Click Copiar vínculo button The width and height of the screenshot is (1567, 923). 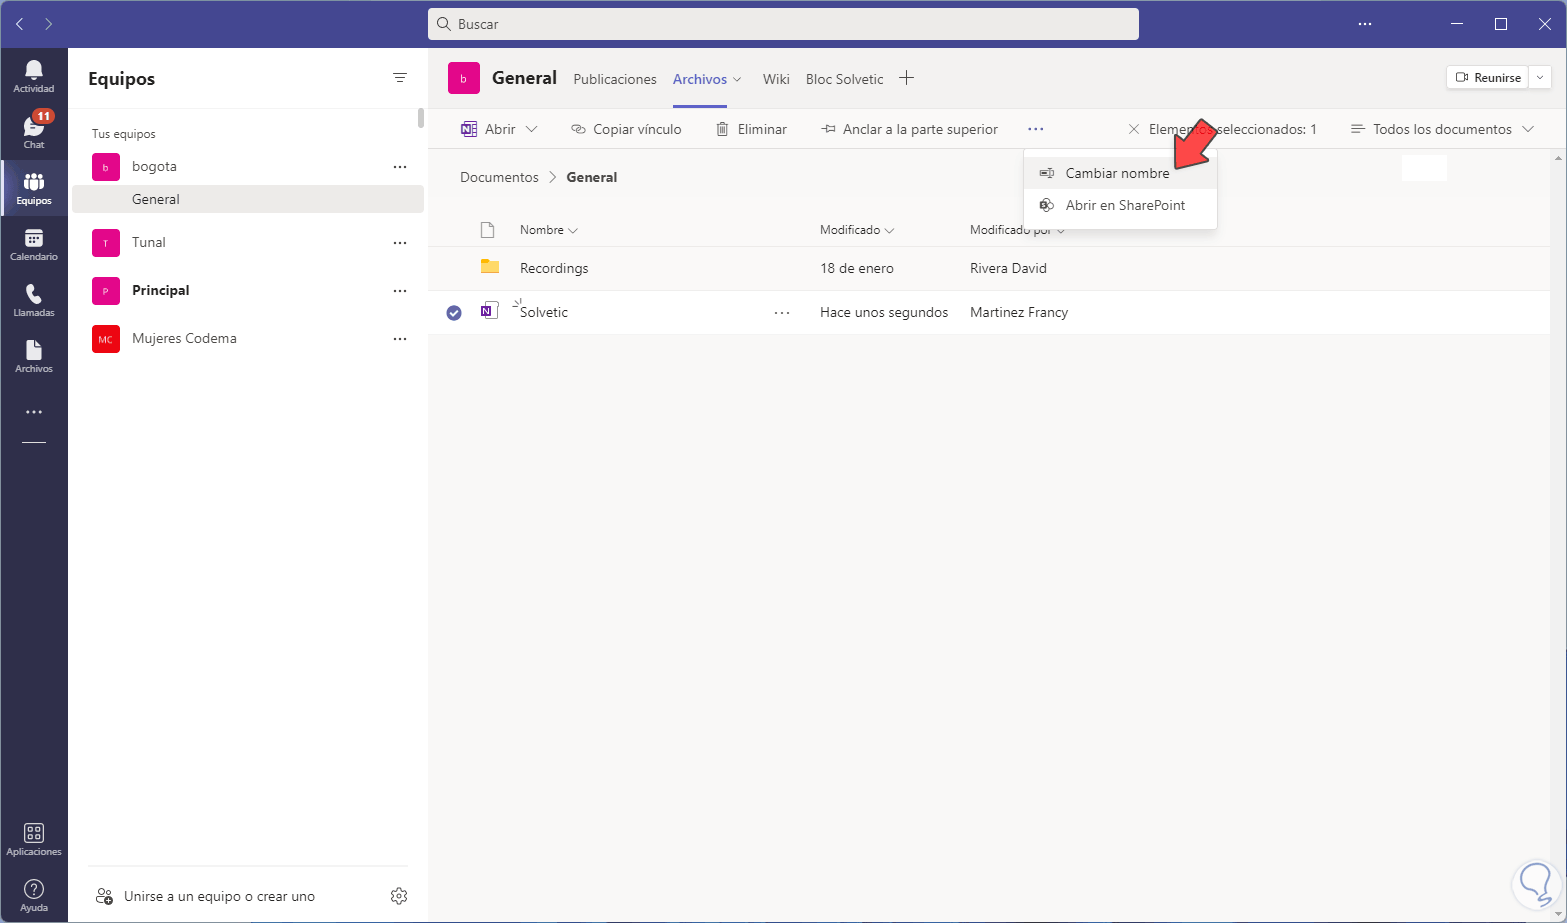coord(626,129)
